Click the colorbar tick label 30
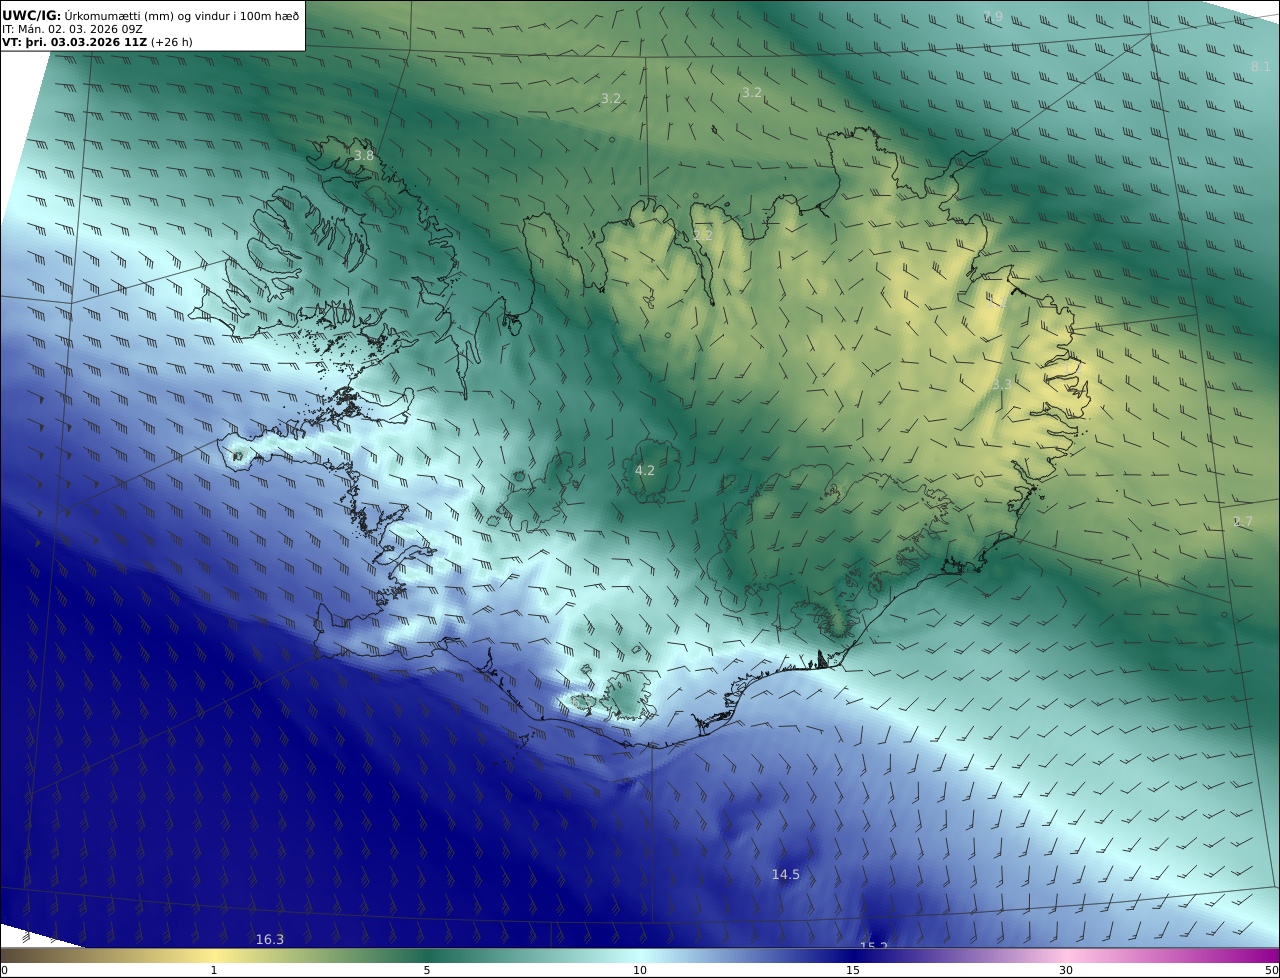This screenshot has width=1280, height=978. point(1066,970)
